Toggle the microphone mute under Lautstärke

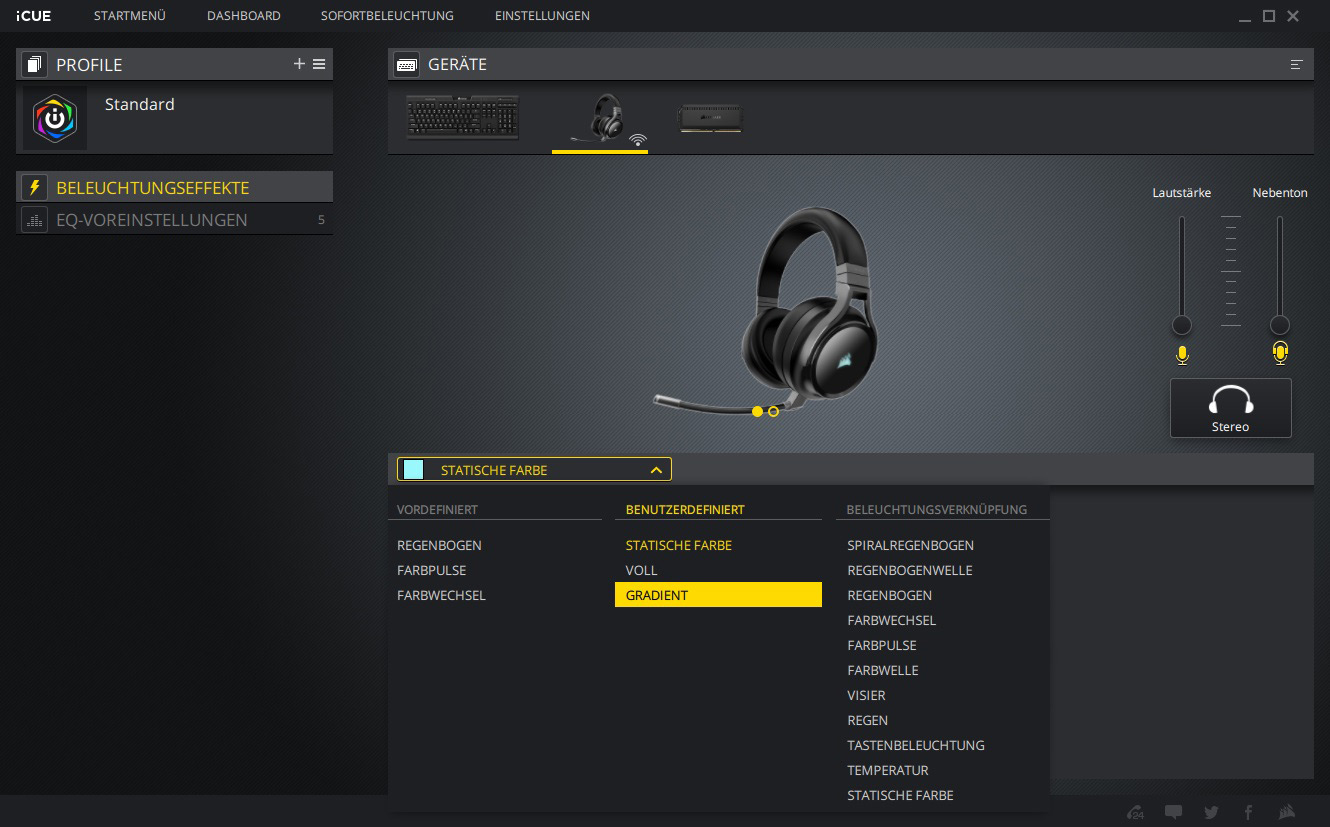(x=1182, y=354)
